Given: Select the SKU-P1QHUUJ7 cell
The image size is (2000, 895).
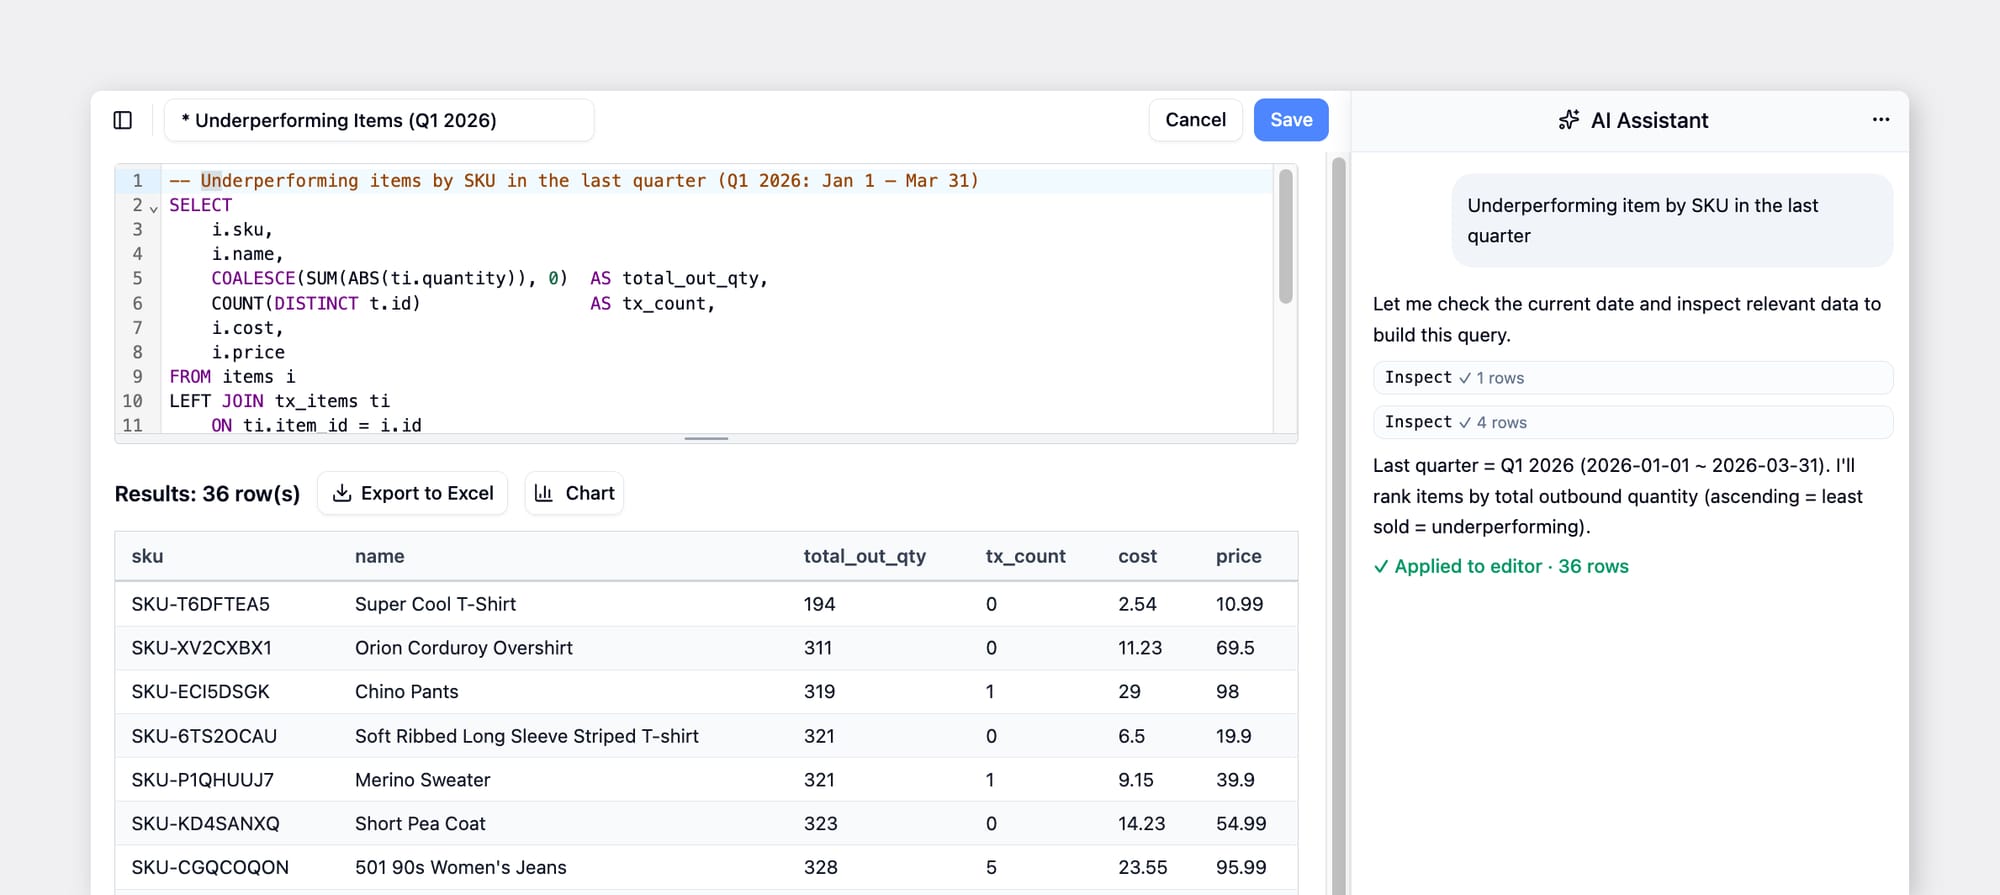Looking at the screenshot, I should pos(203,780).
